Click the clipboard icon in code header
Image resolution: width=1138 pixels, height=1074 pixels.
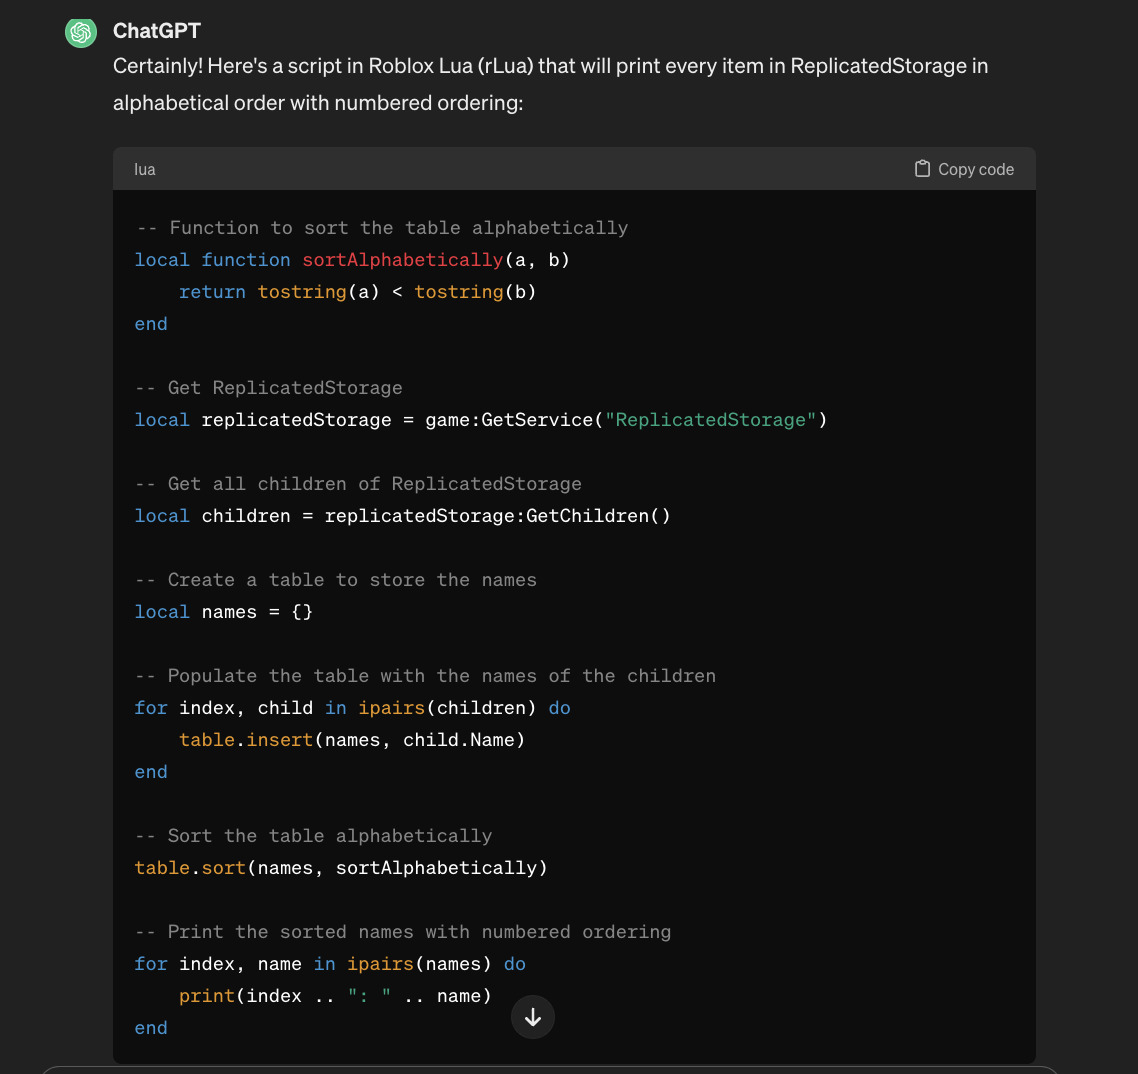922,169
